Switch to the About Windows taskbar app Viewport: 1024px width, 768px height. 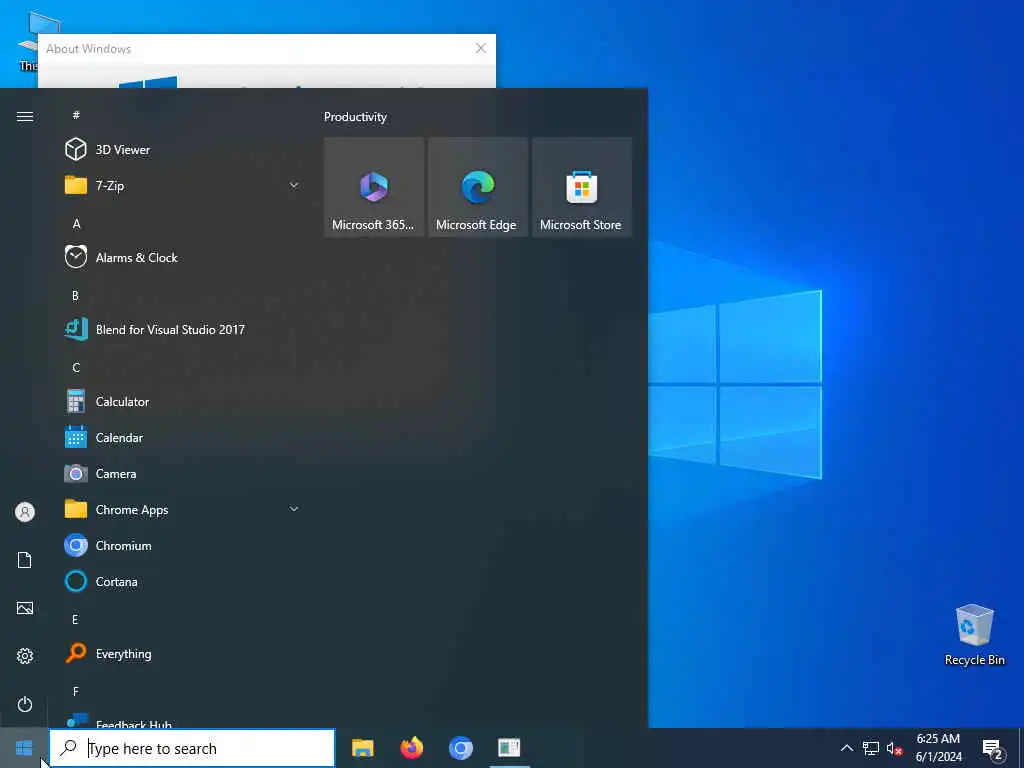(509, 748)
